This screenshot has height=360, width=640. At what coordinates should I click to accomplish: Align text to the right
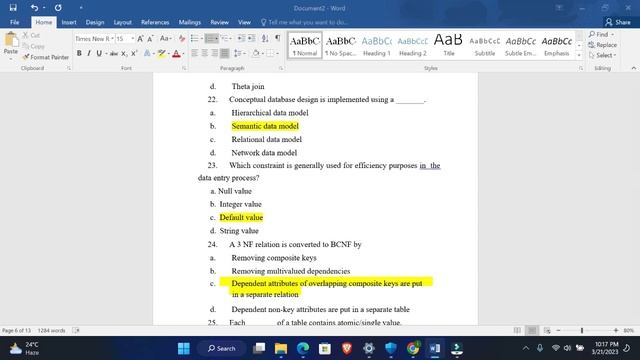214,53
